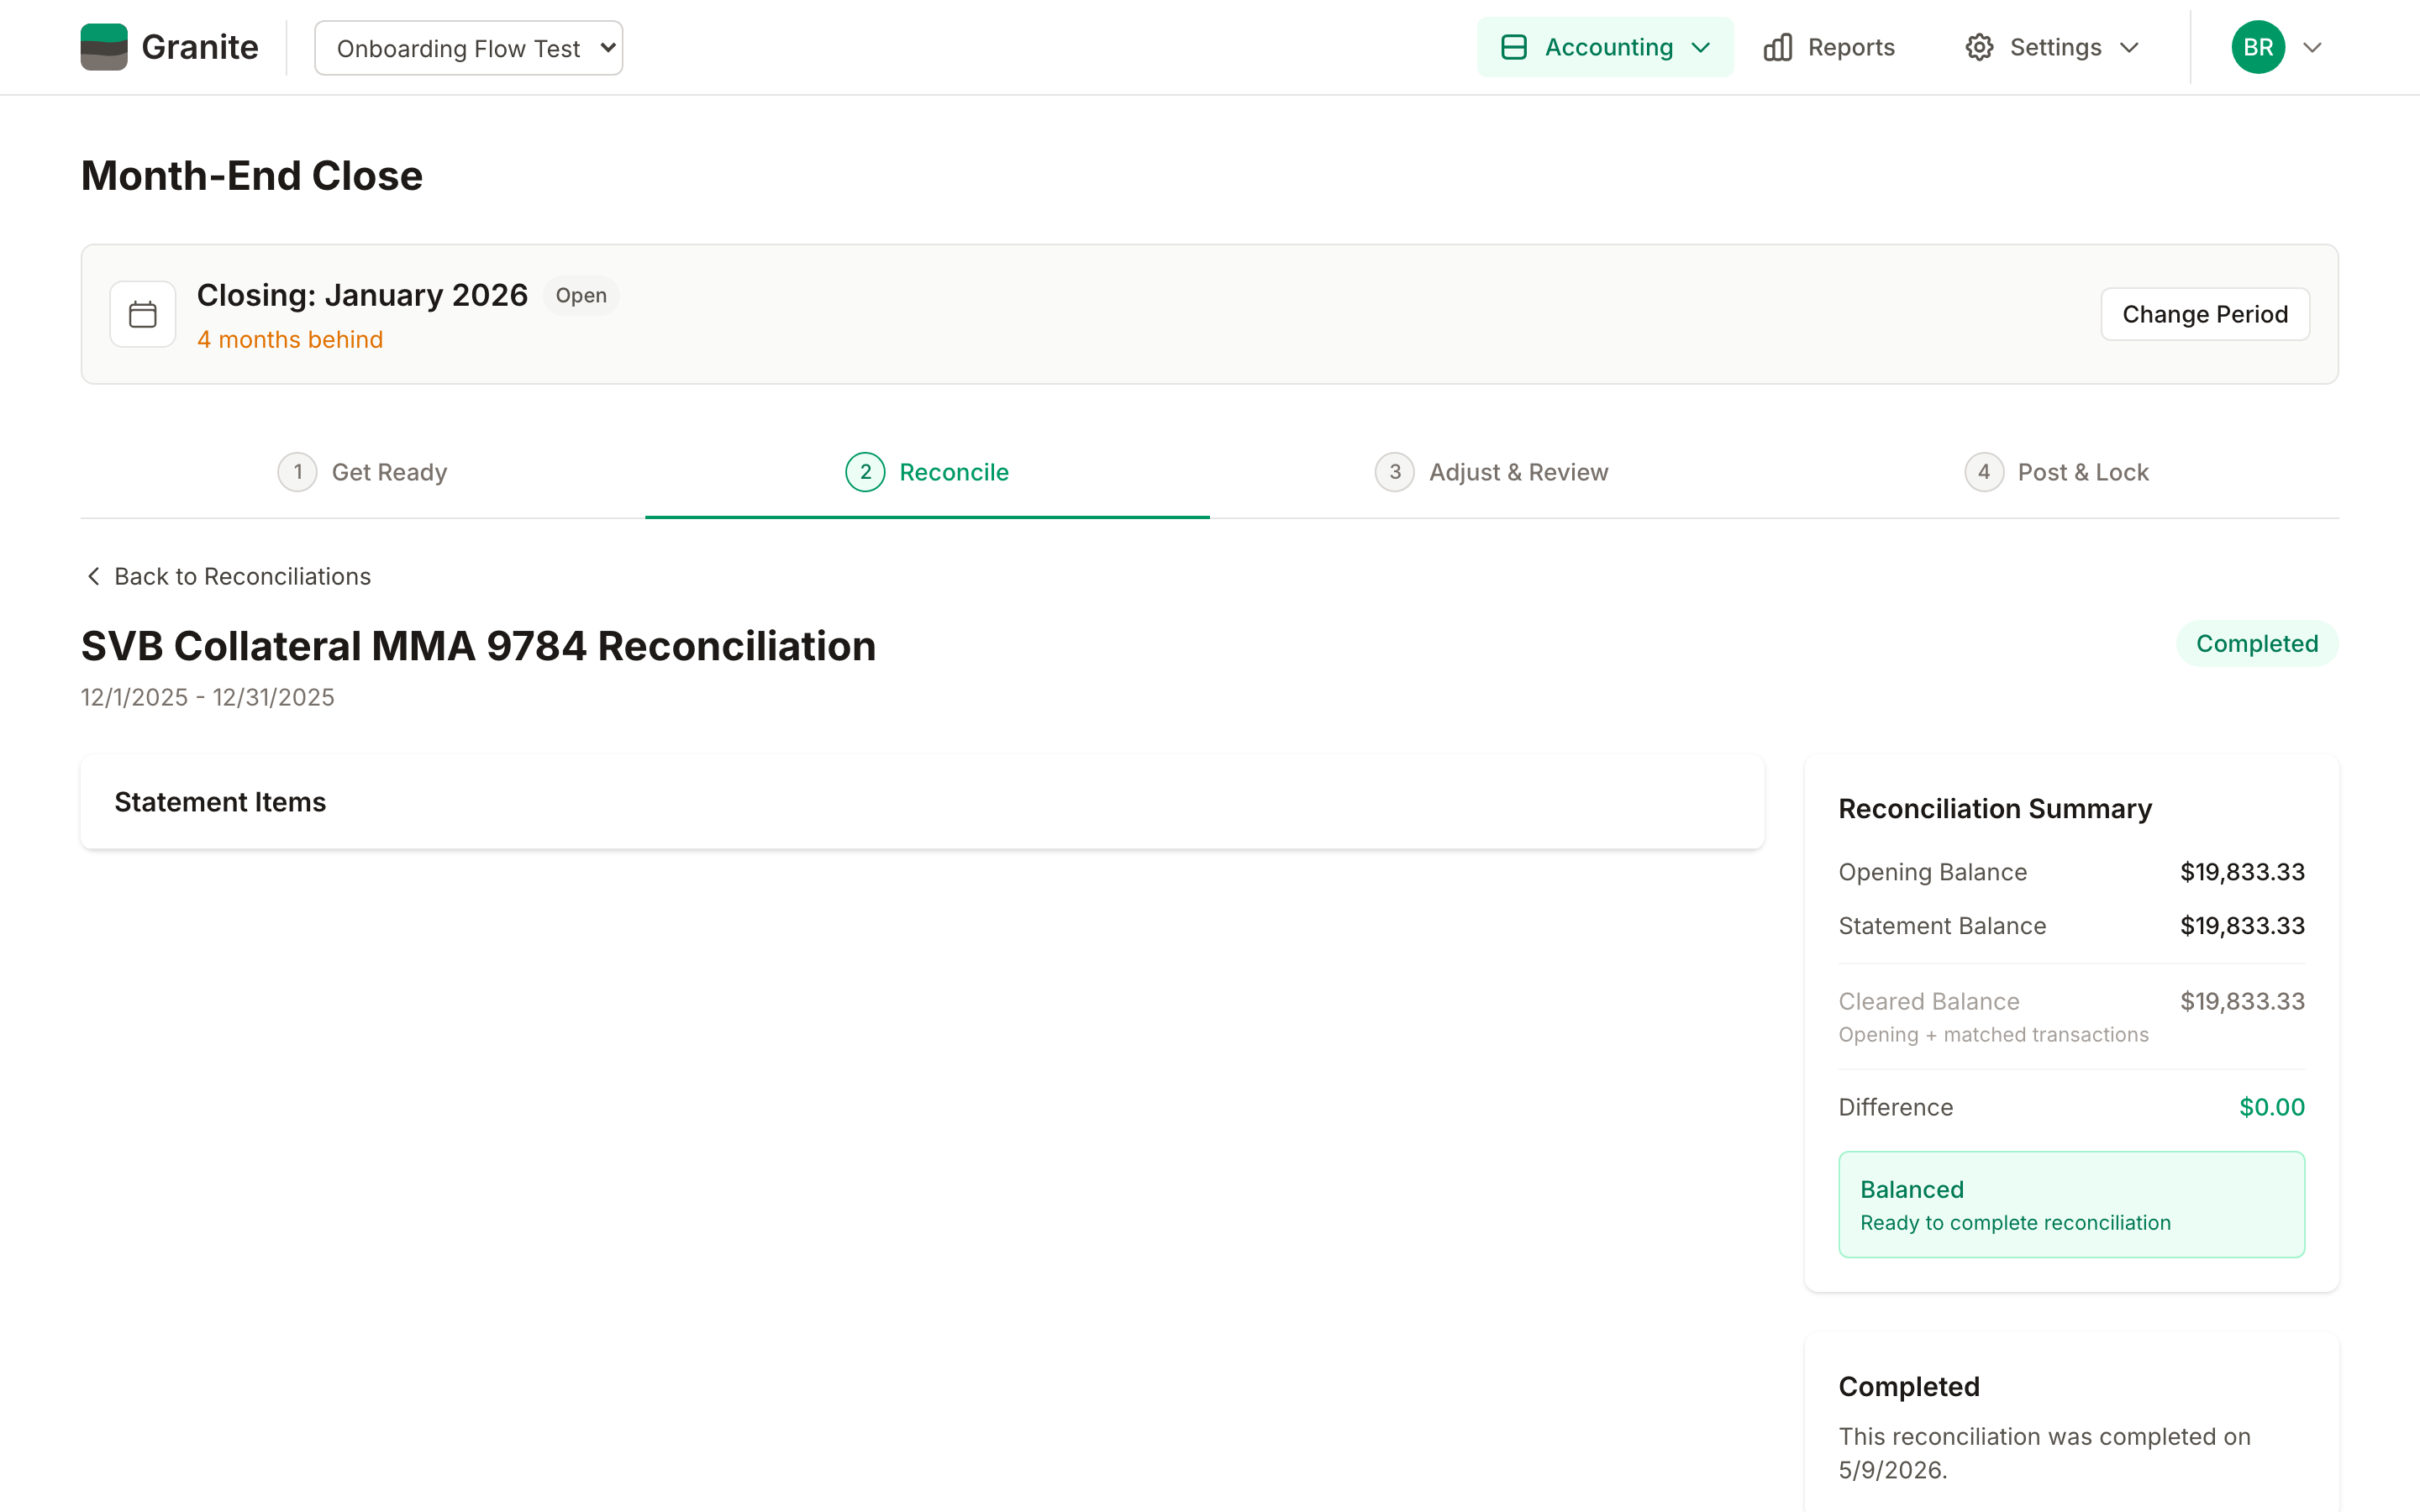The width and height of the screenshot is (2420, 1512).
Task: Click the Statement Balance $19,833.33 value
Action: coord(2242,926)
